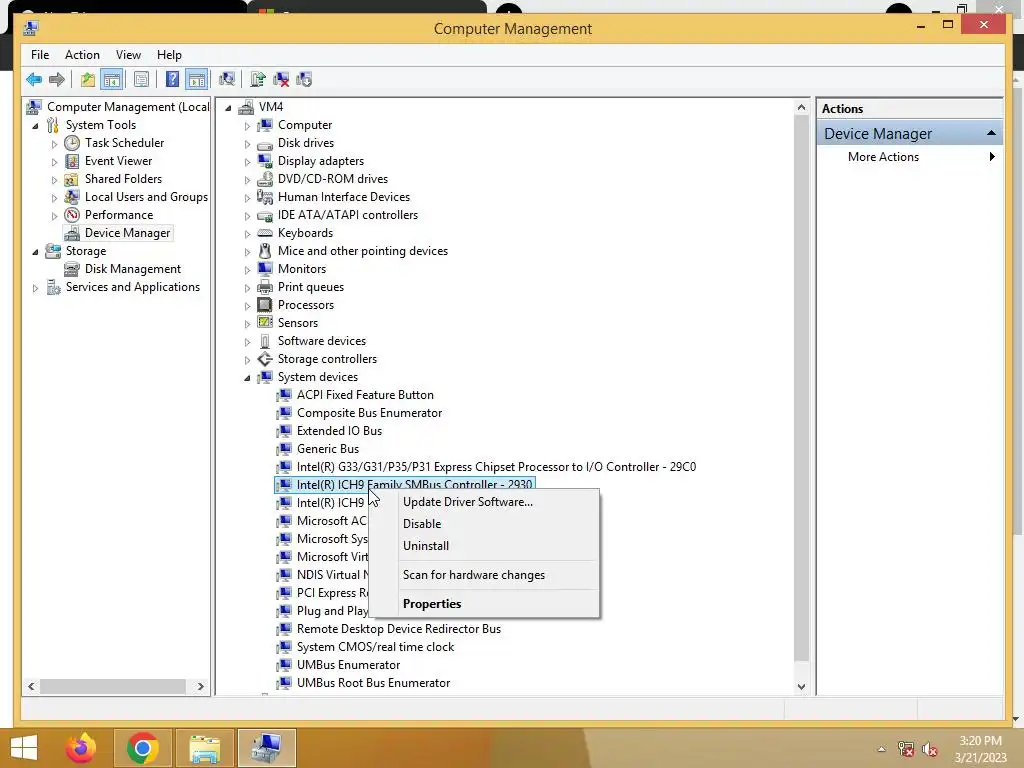Select Composite Bus Enumerator device

(369, 413)
